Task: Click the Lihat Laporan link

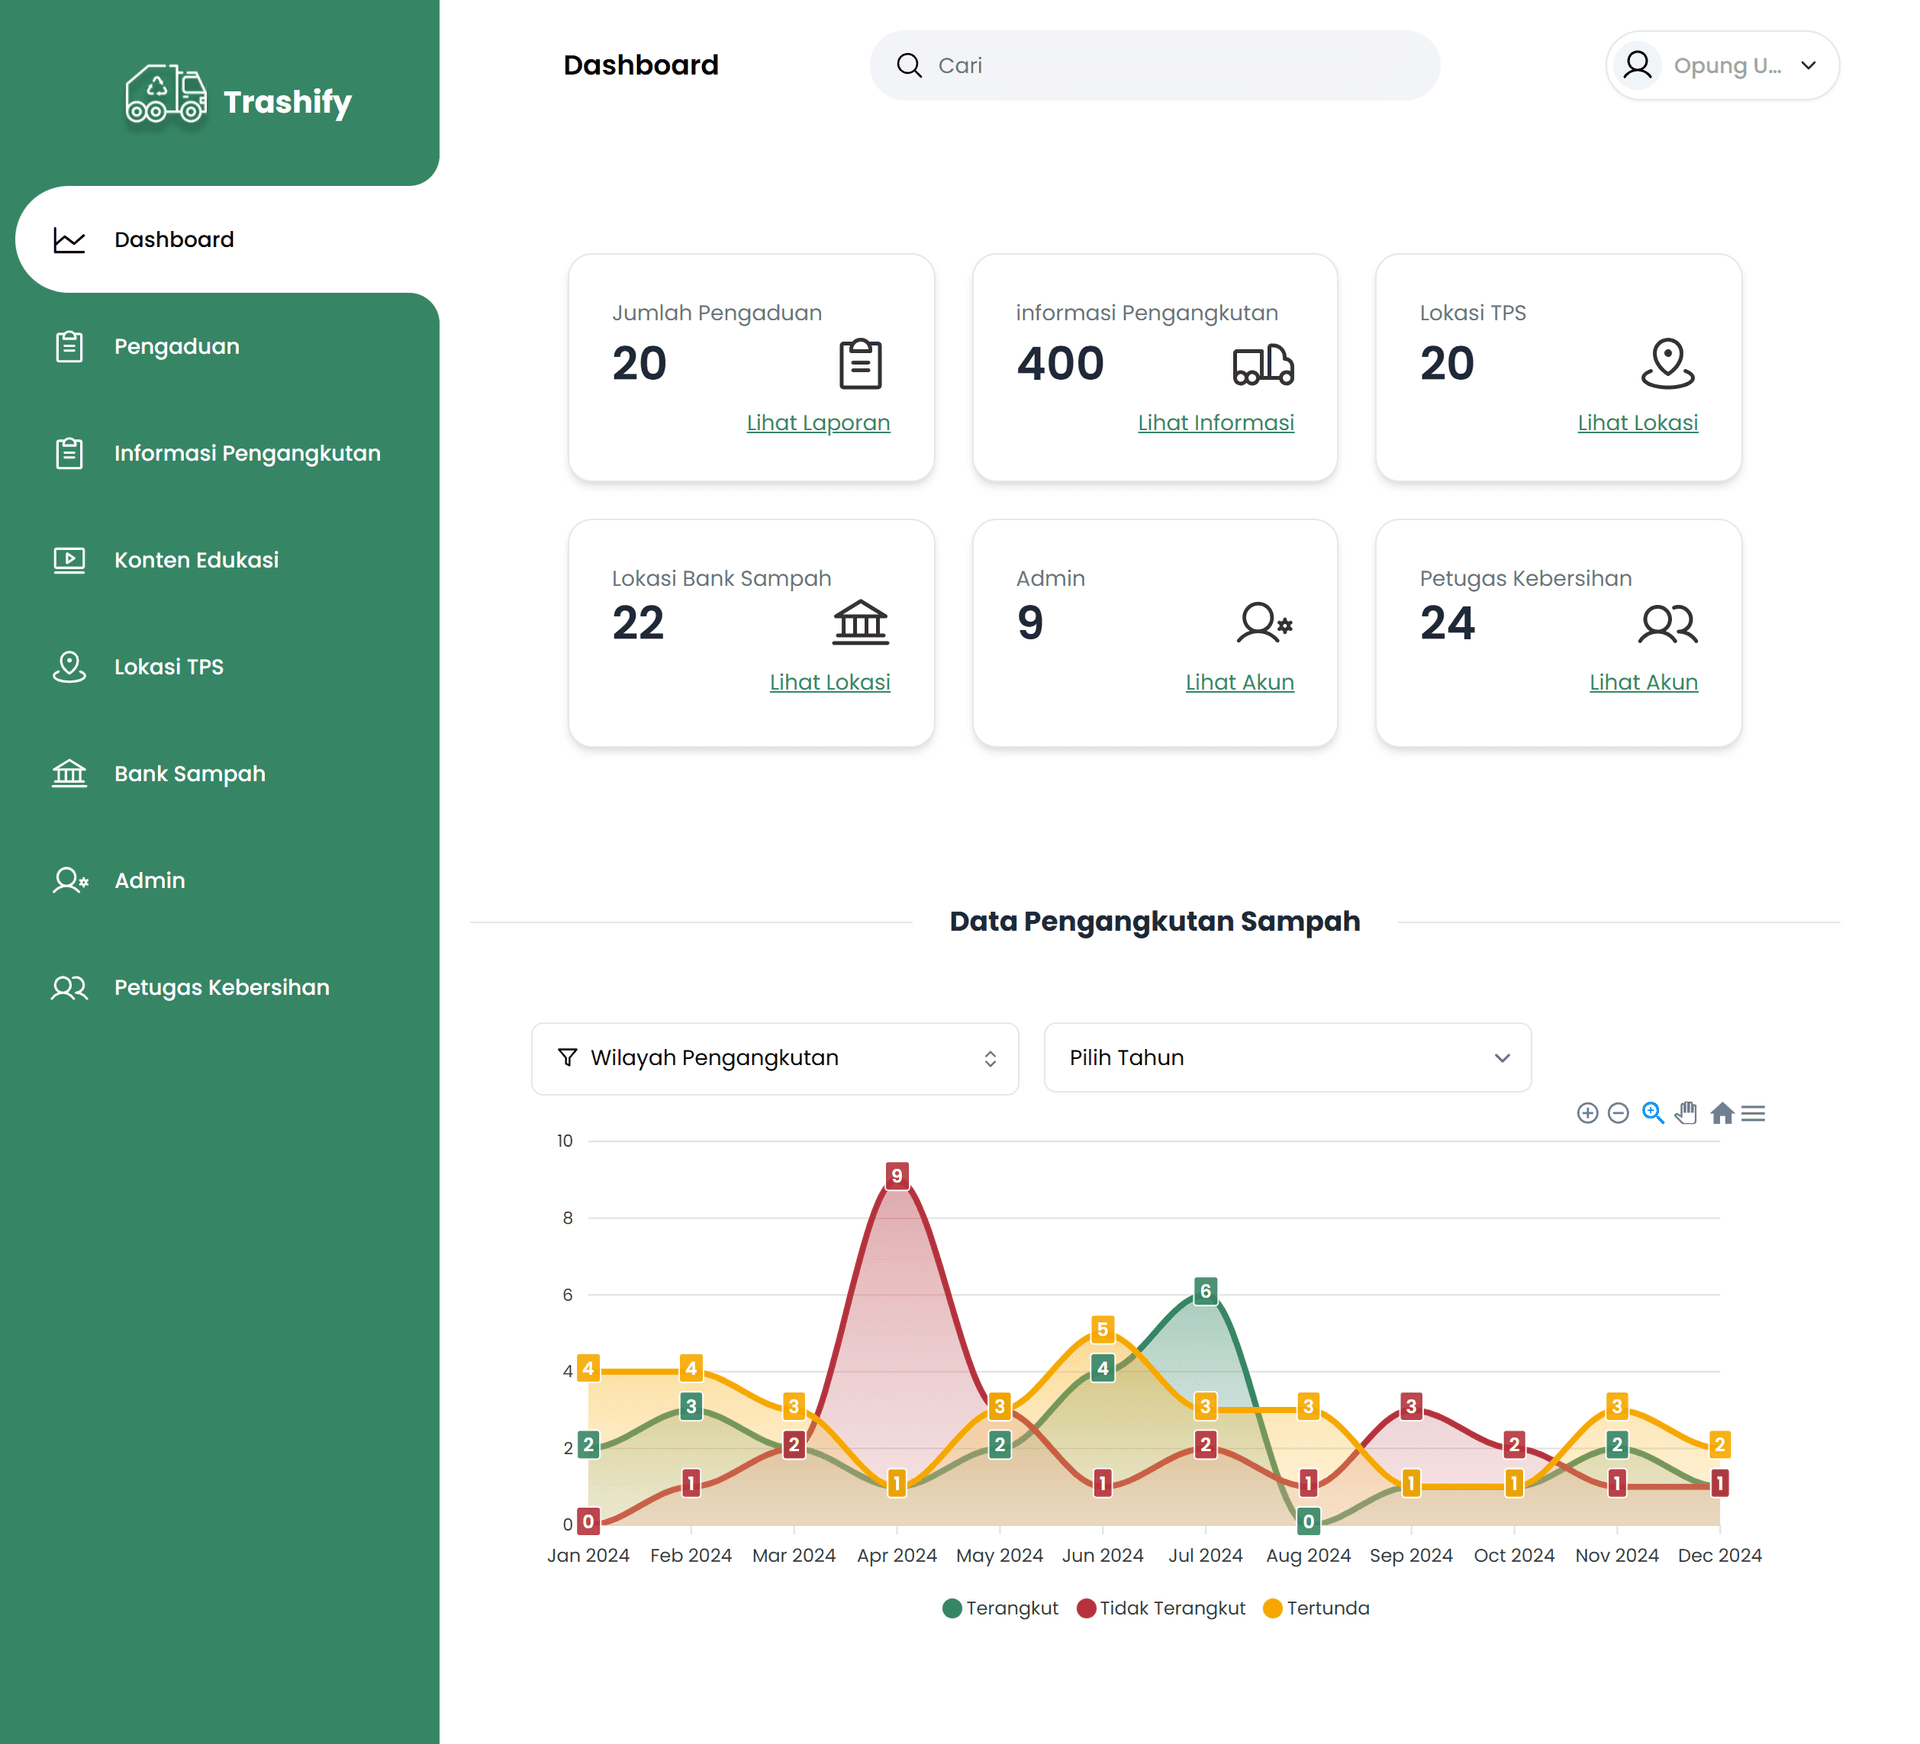Action: 818,423
